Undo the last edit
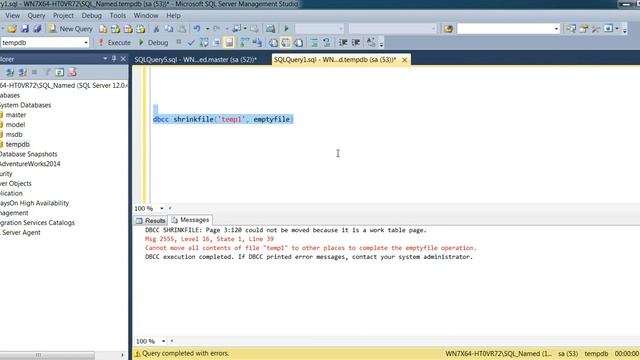The image size is (640, 360). tap(197, 29)
